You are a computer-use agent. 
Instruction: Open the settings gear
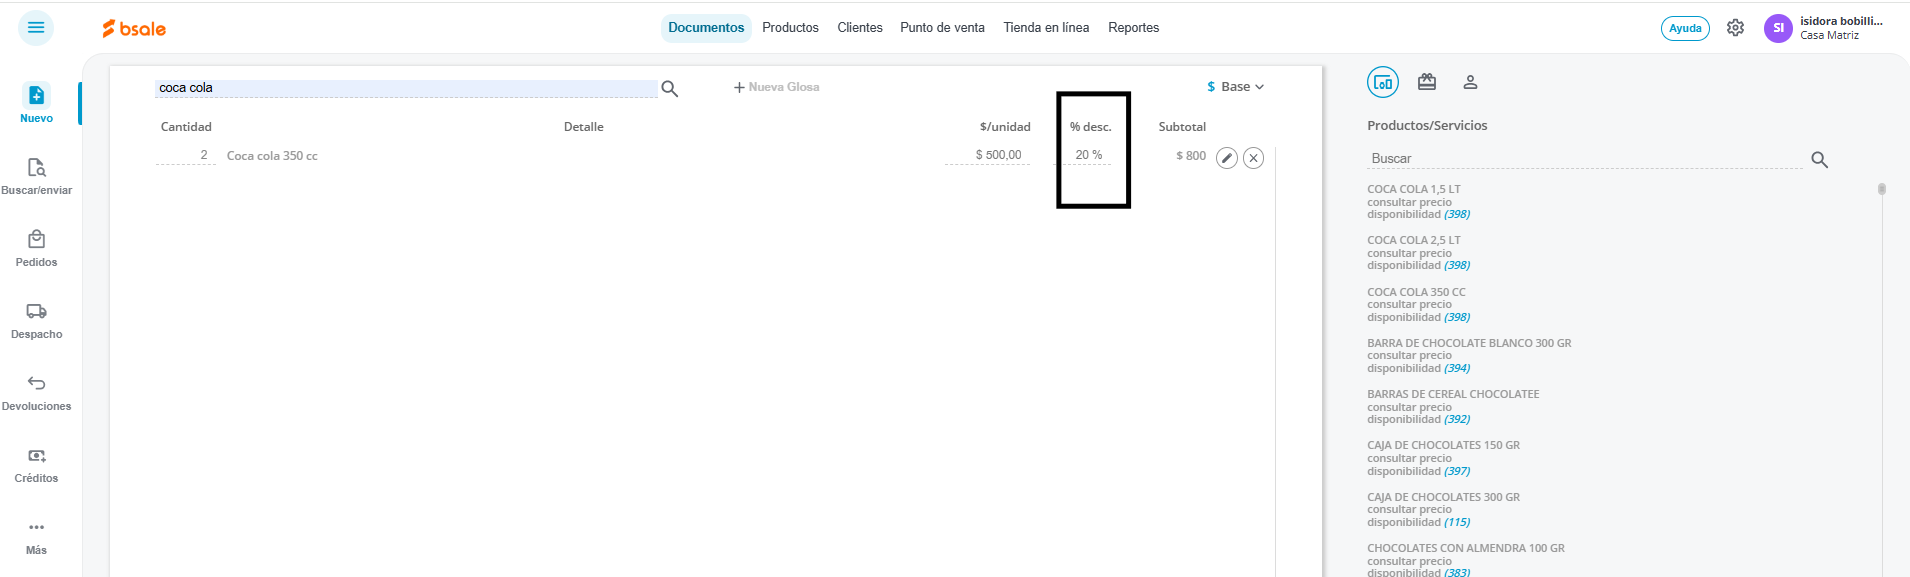pos(1735,28)
